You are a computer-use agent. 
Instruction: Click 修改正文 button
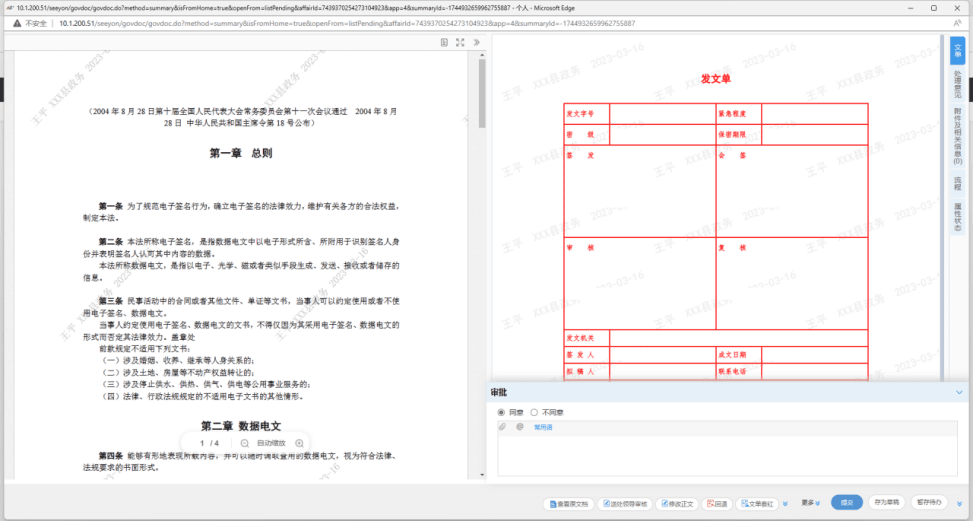point(677,504)
